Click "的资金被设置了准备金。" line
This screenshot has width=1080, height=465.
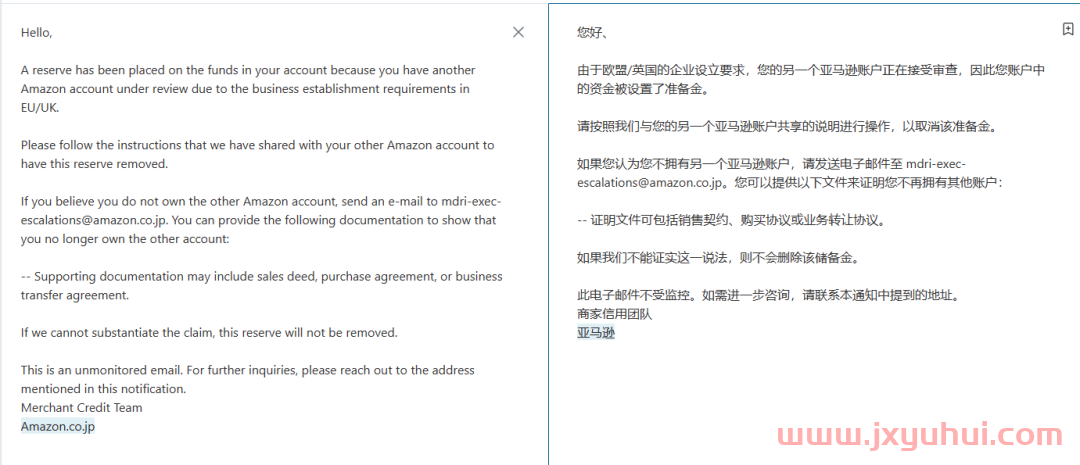tap(643, 89)
